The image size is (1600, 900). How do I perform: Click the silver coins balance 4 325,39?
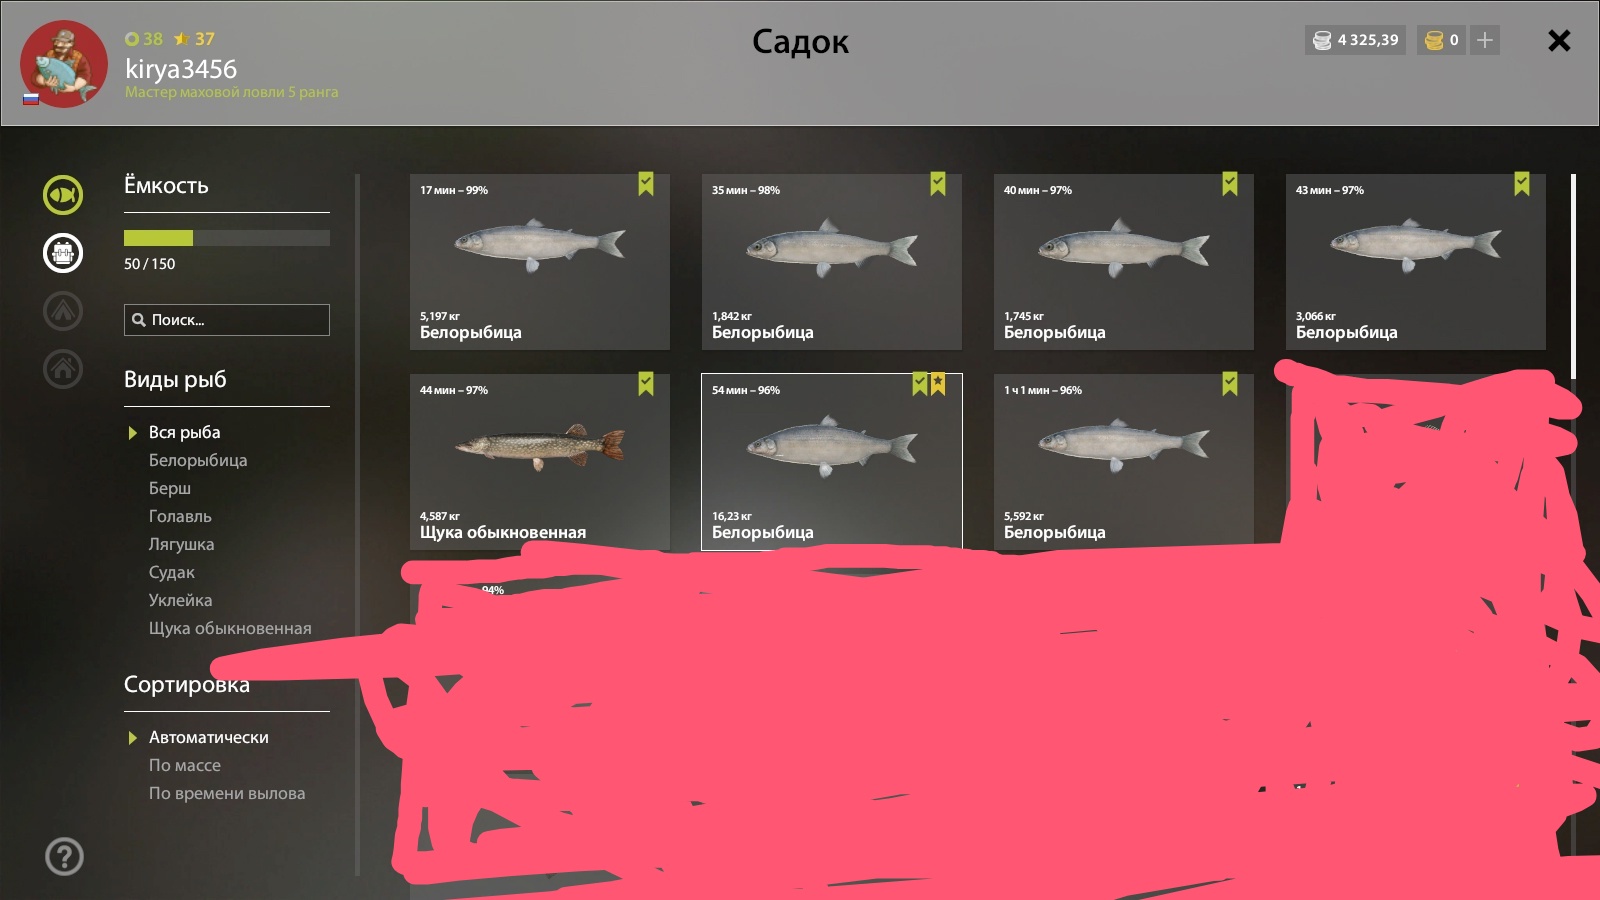[1355, 40]
